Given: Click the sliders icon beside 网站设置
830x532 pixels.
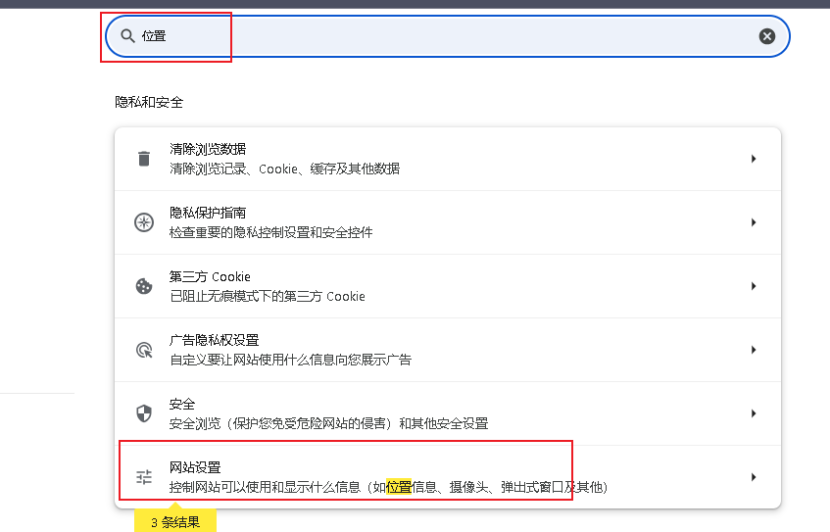Looking at the screenshot, I should click(144, 477).
